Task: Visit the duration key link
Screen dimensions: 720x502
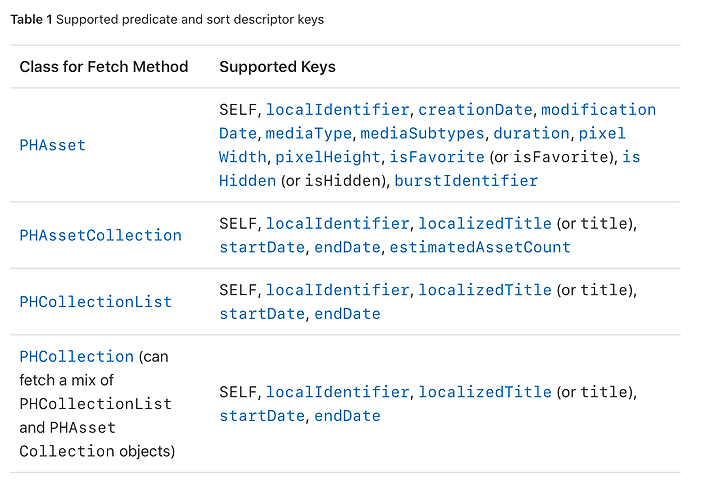Action: [x=531, y=133]
